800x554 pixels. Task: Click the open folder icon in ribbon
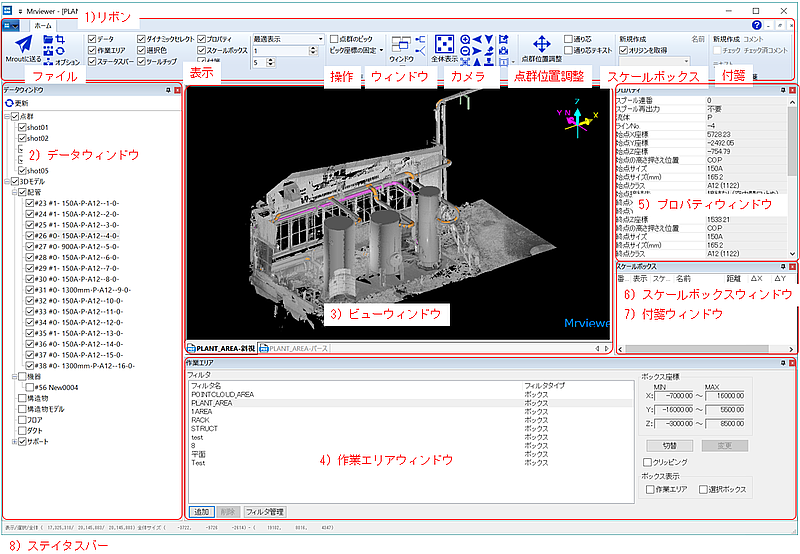click(48, 39)
